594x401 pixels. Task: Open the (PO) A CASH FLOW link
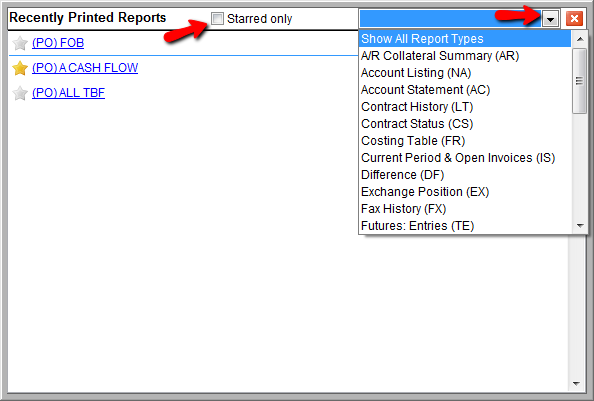[85, 68]
